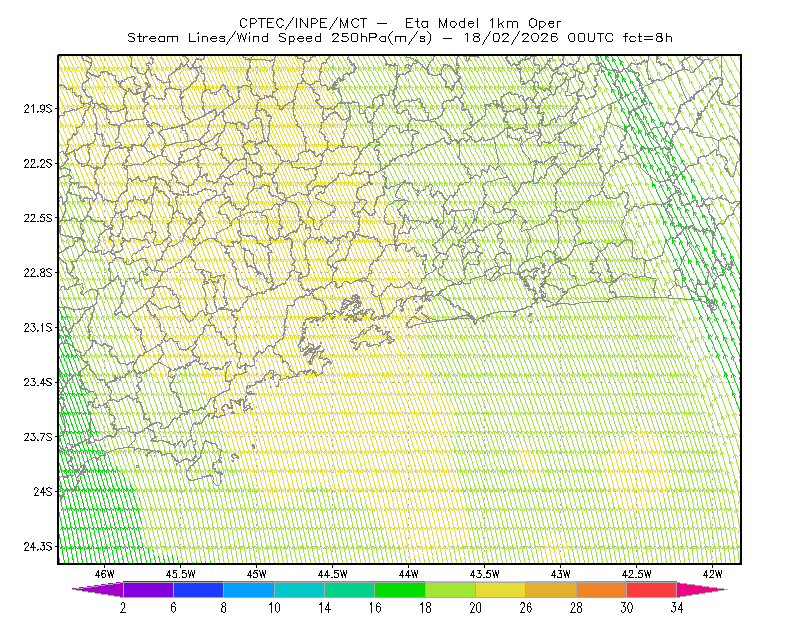The height and width of the screenshot is (618, 800).
Task: Click the purple color swatch in legend
Action: pos(148,589)
